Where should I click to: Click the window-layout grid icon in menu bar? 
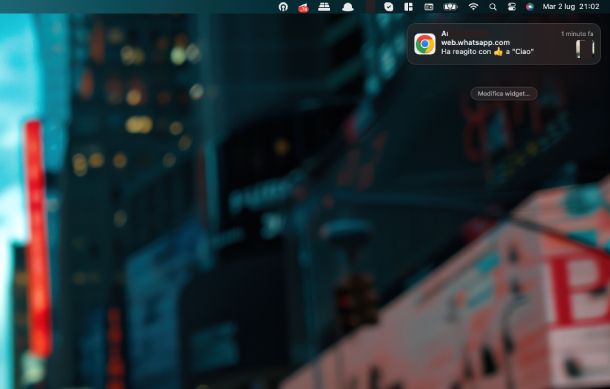pyautogui.click(x=408, y=7)
